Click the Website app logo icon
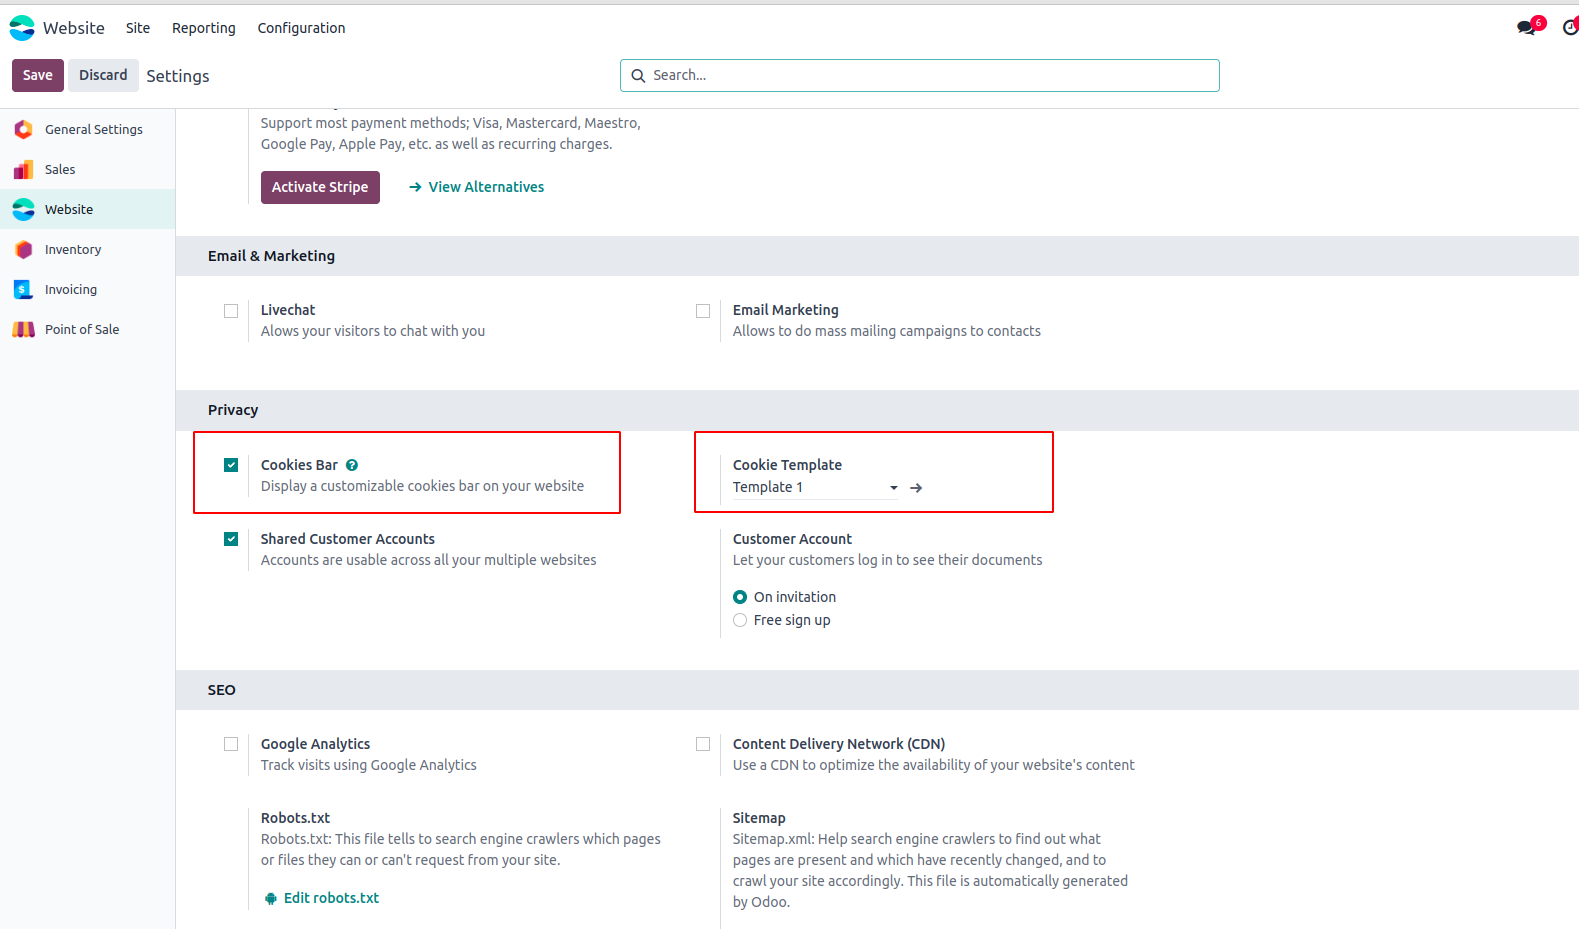1579x929 pixels. (22, 28)
